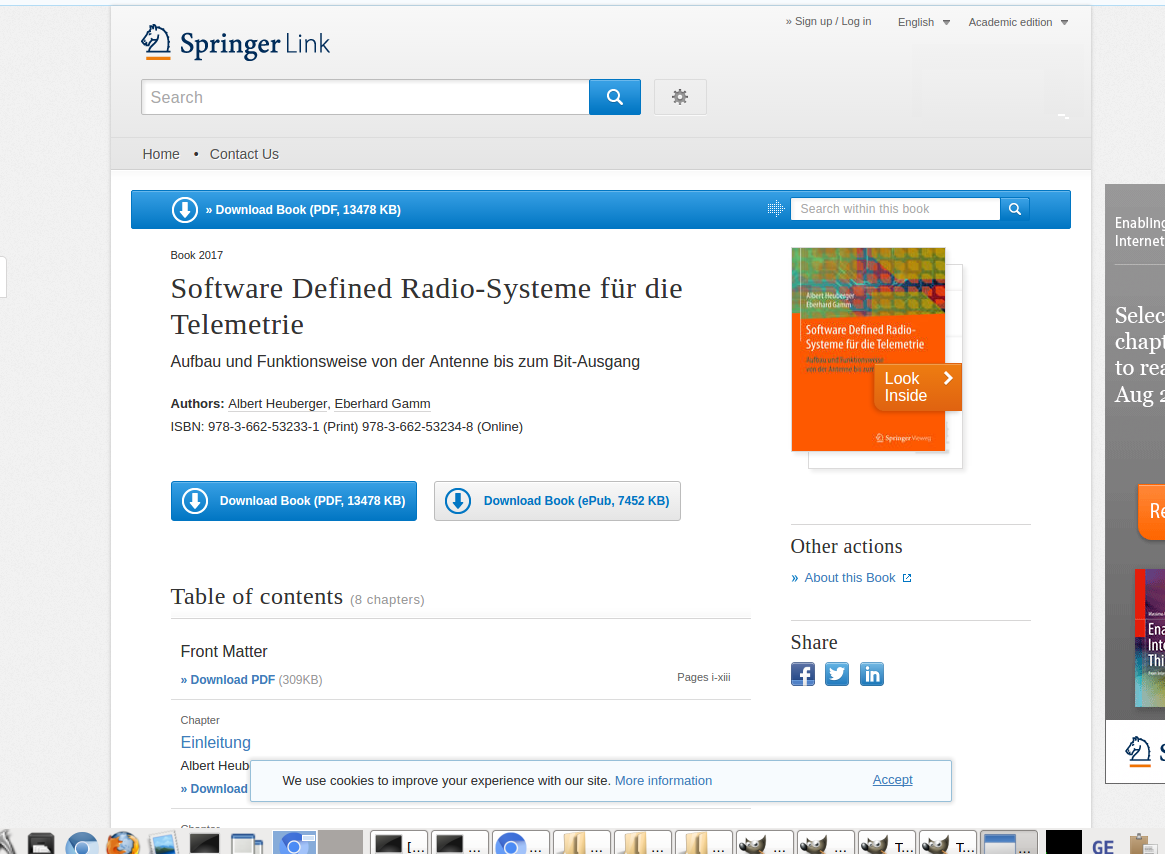Click Download Book PDF blue button
The image size is (1165, 854).
(x=294, y=501)
